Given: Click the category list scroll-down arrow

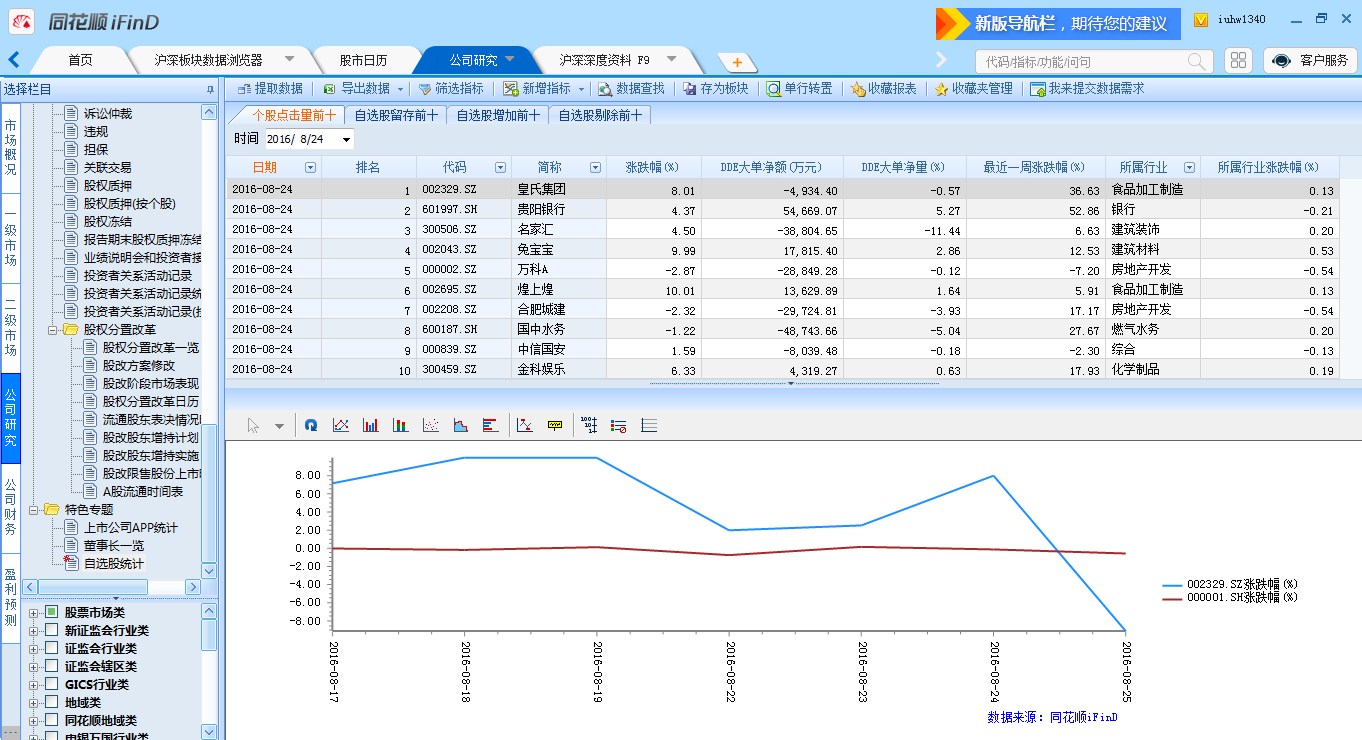Looking at the screenshot, I should point(209,733).
